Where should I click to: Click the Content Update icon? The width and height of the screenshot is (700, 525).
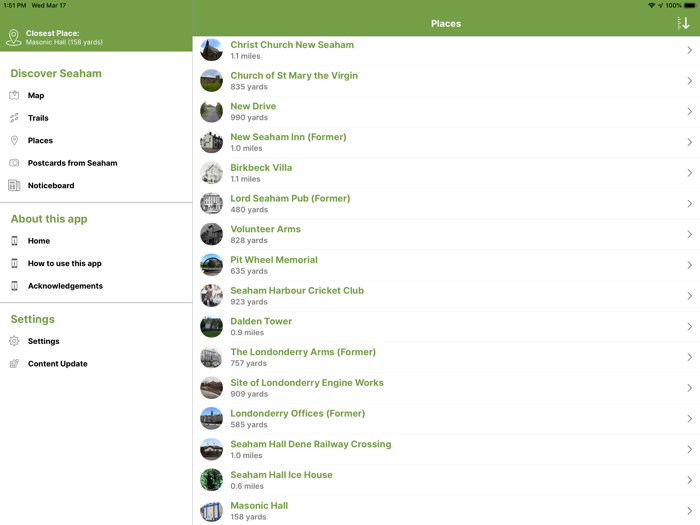14,364
